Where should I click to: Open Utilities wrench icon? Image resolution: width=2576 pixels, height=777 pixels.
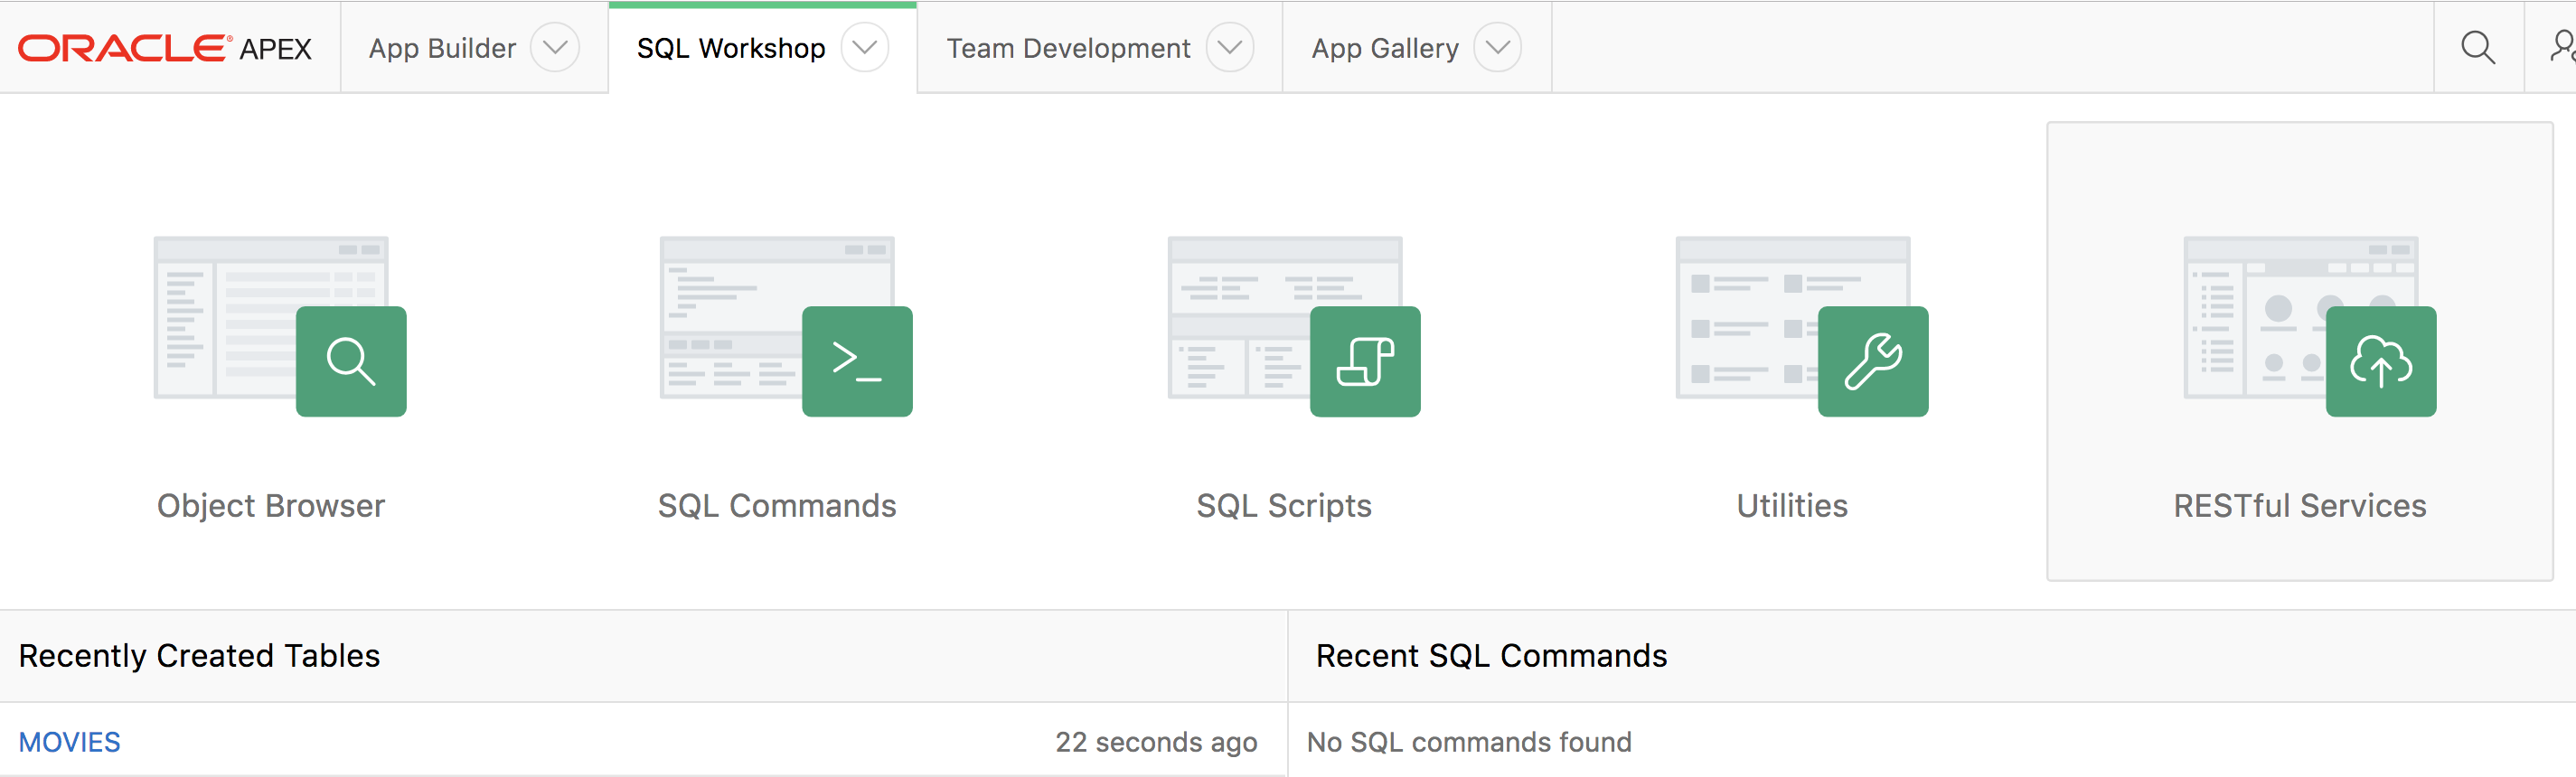click(1873, 361)
